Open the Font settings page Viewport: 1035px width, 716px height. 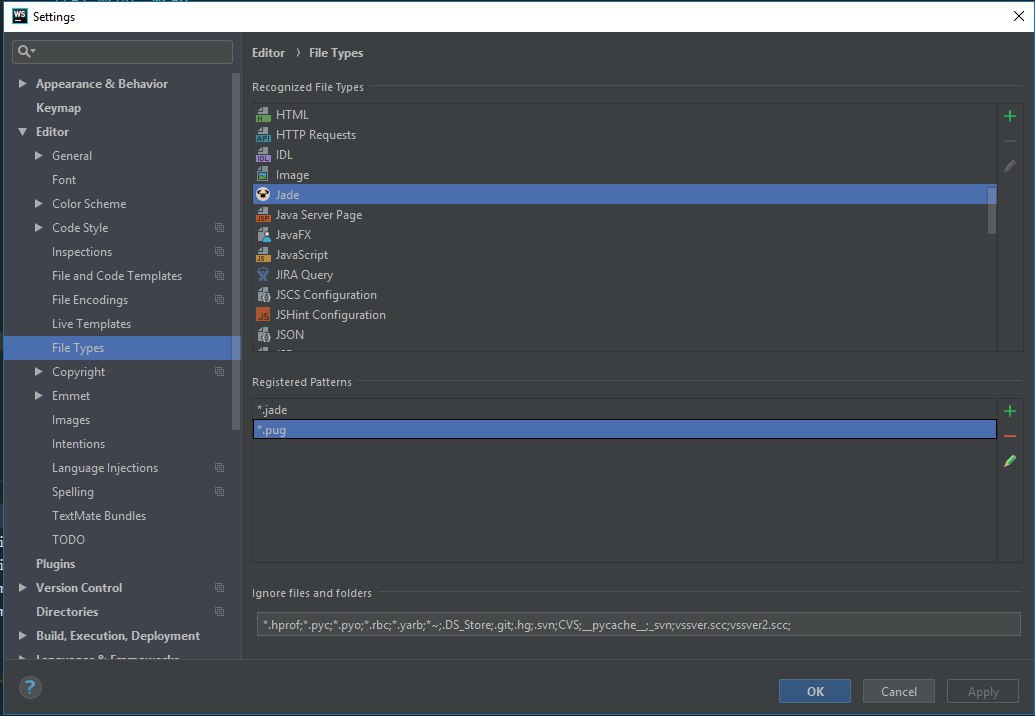point(64,179)
